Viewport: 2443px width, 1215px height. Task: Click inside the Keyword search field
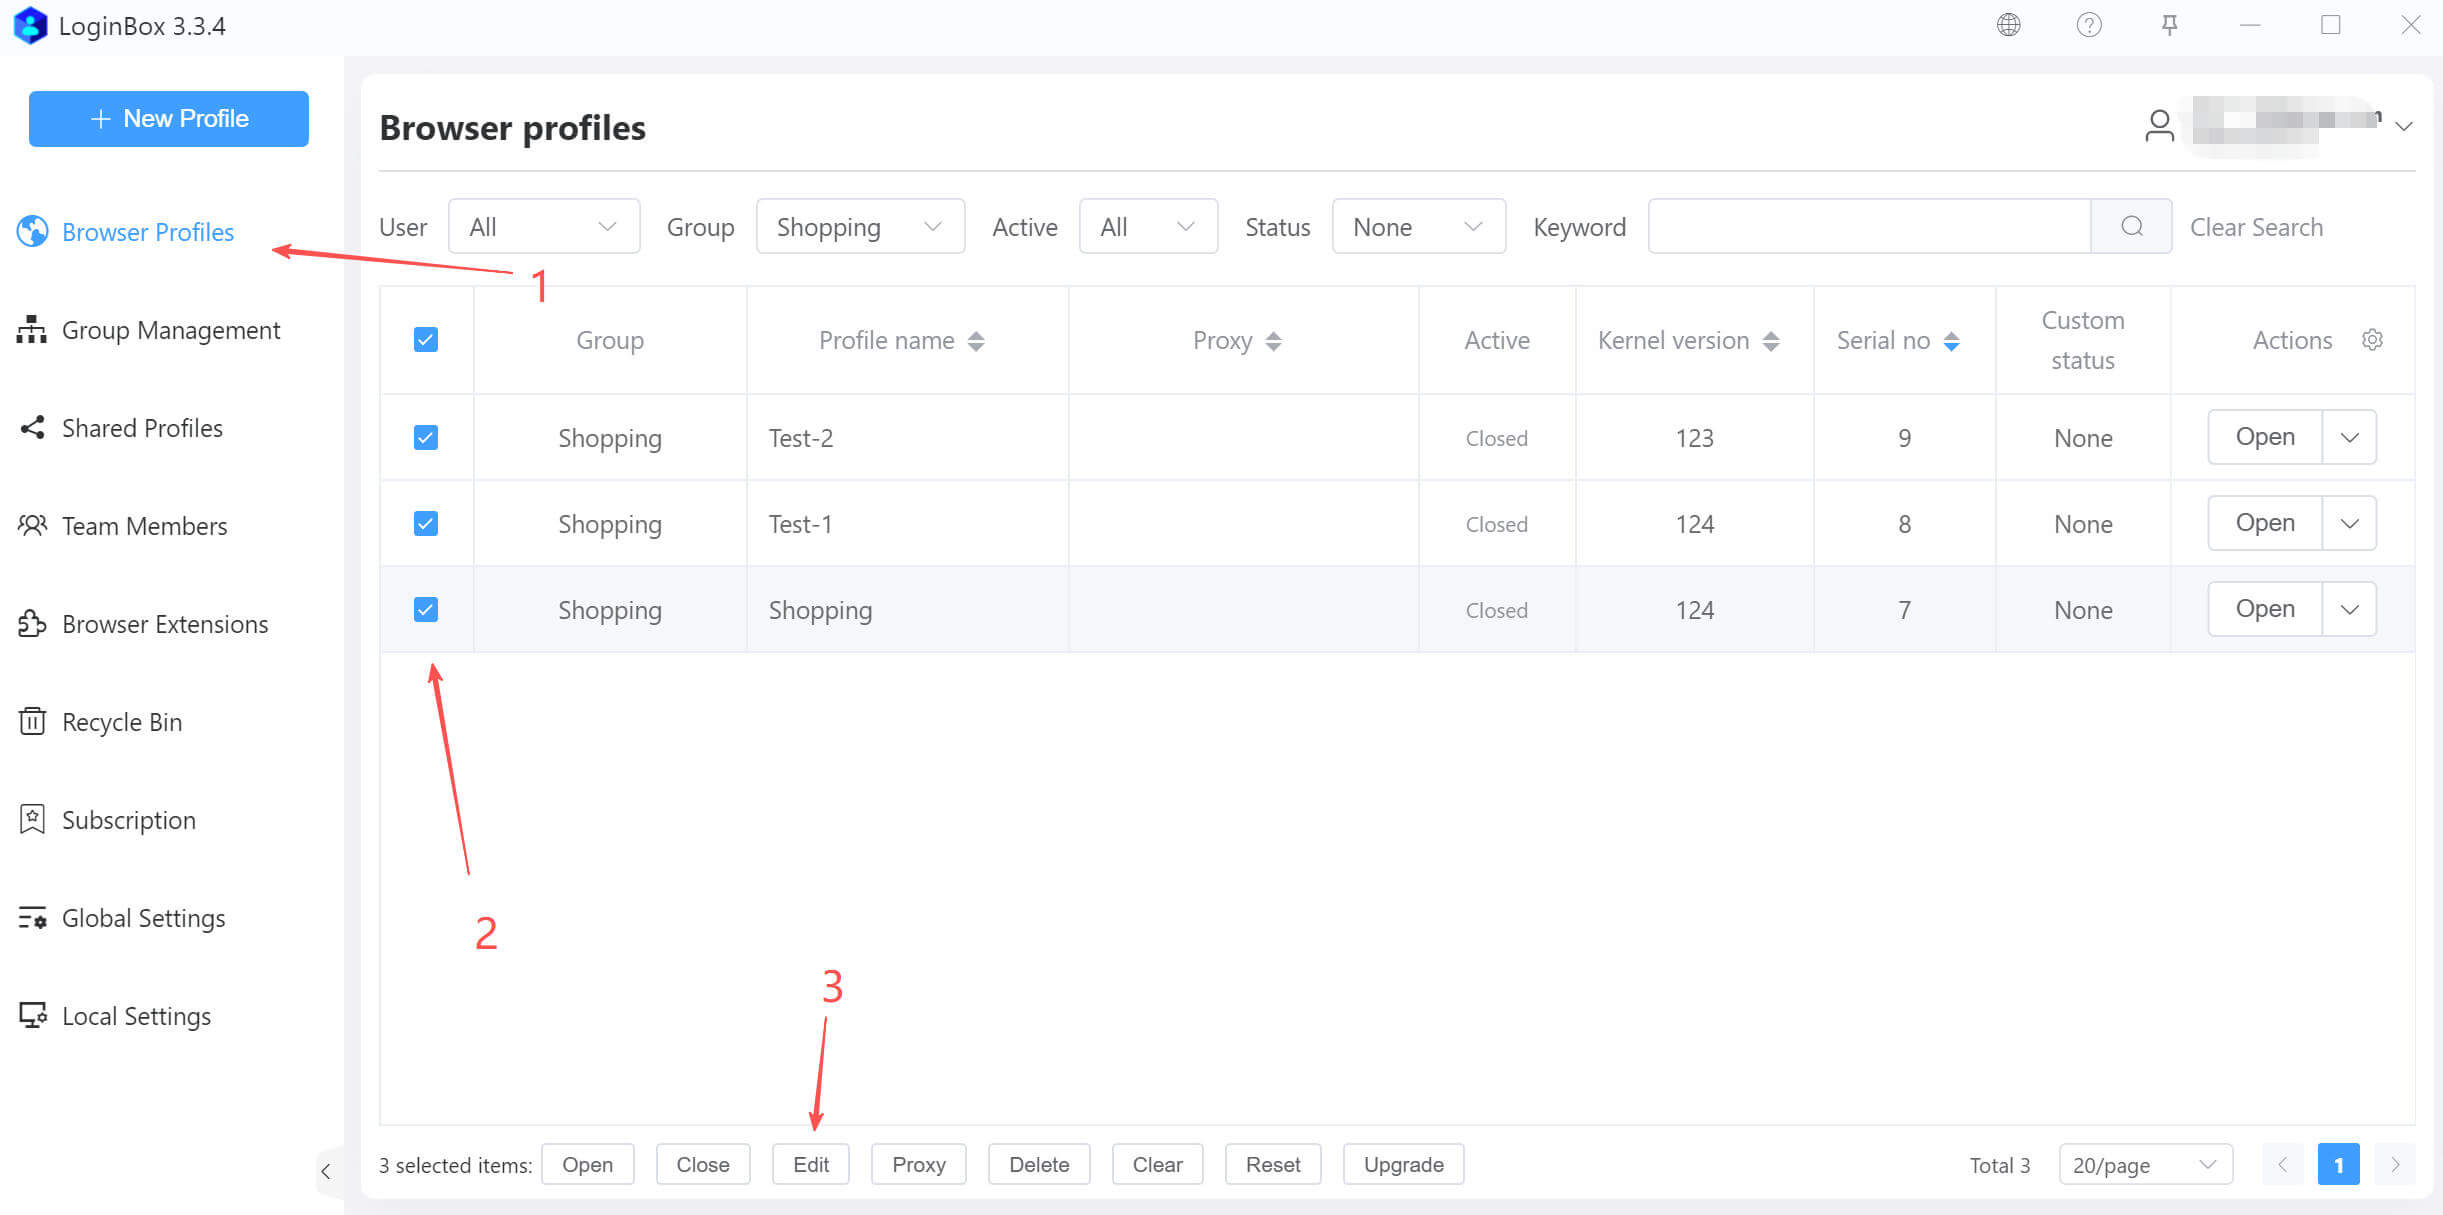[1868, 227]
